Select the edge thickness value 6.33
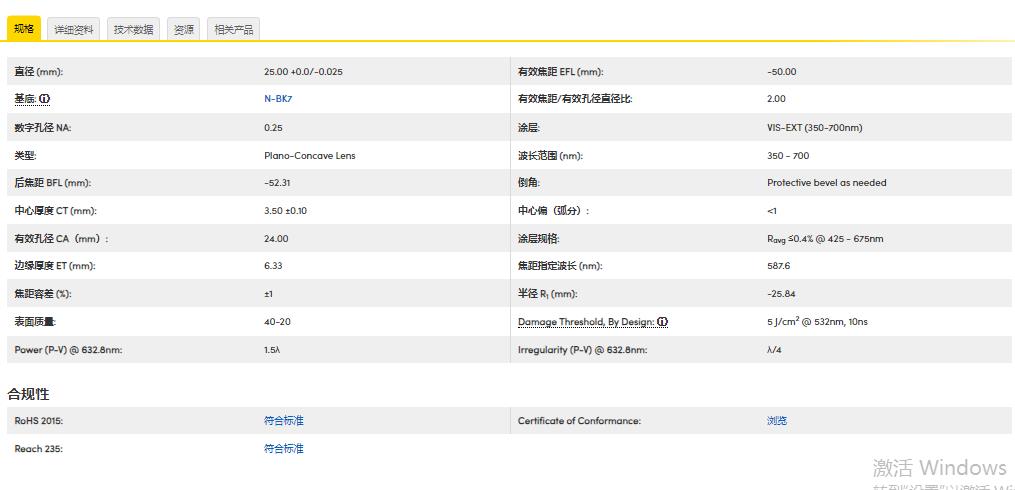 tap(273, 266)
